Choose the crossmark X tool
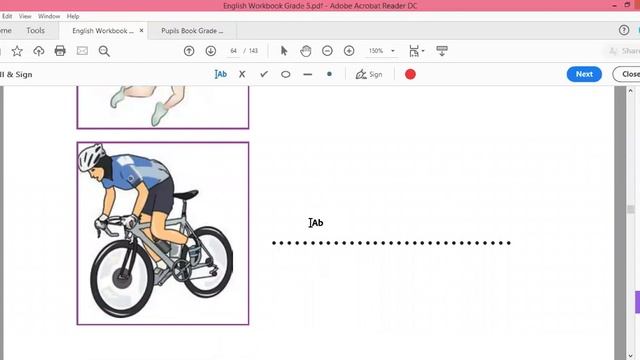Screen dimensions: 640x360 (x=242, y=74)
